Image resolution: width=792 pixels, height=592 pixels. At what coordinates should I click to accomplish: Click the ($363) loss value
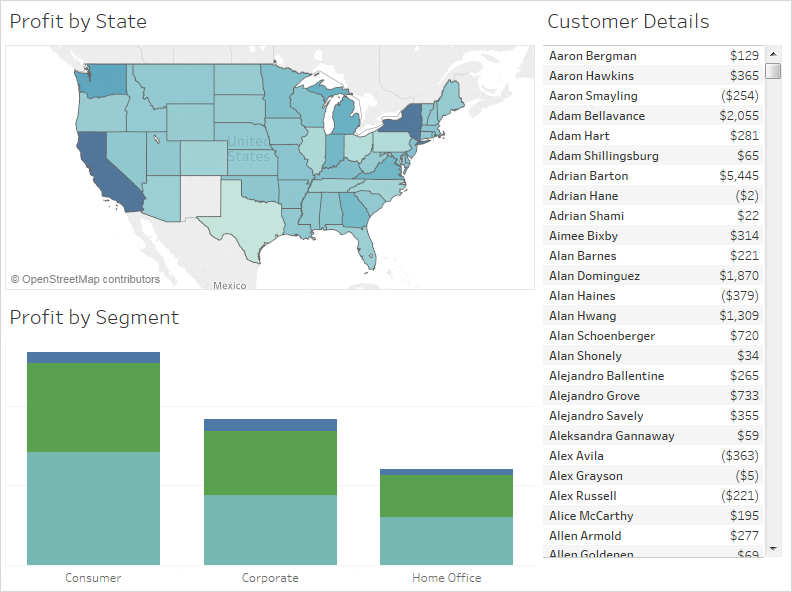739,456
